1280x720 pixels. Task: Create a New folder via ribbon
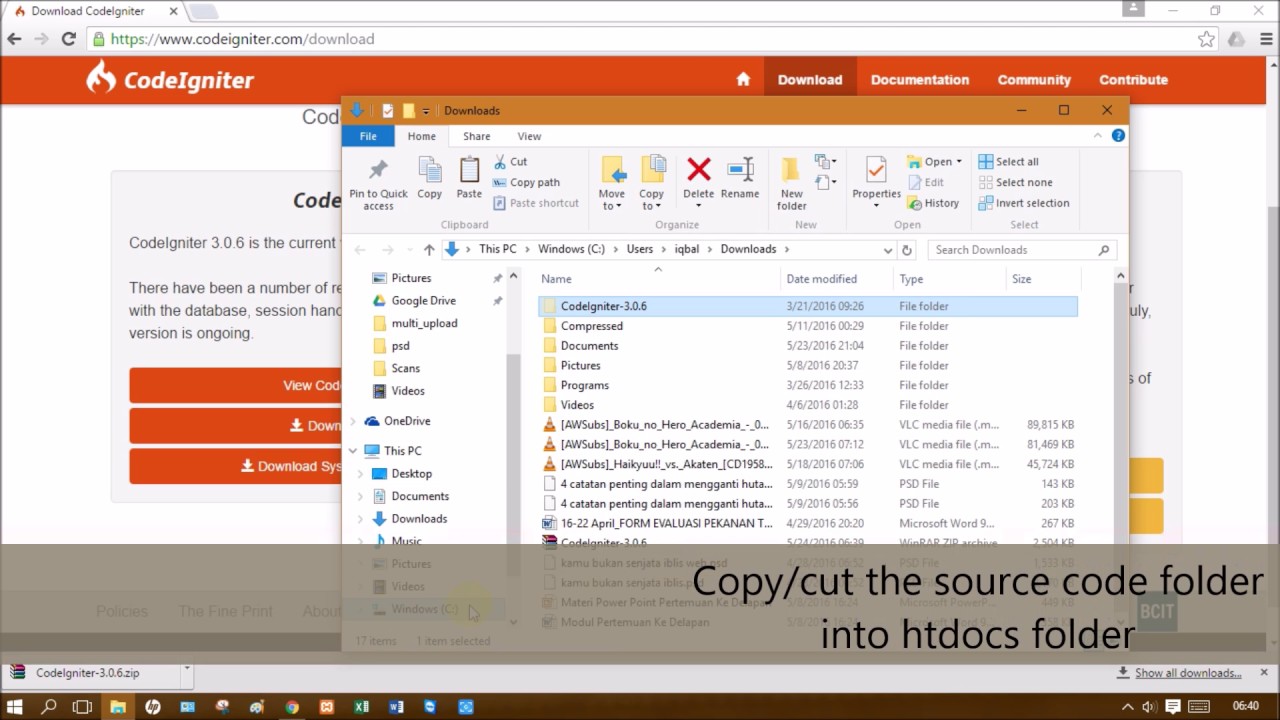pyautogui.click(x=792, y=183)
